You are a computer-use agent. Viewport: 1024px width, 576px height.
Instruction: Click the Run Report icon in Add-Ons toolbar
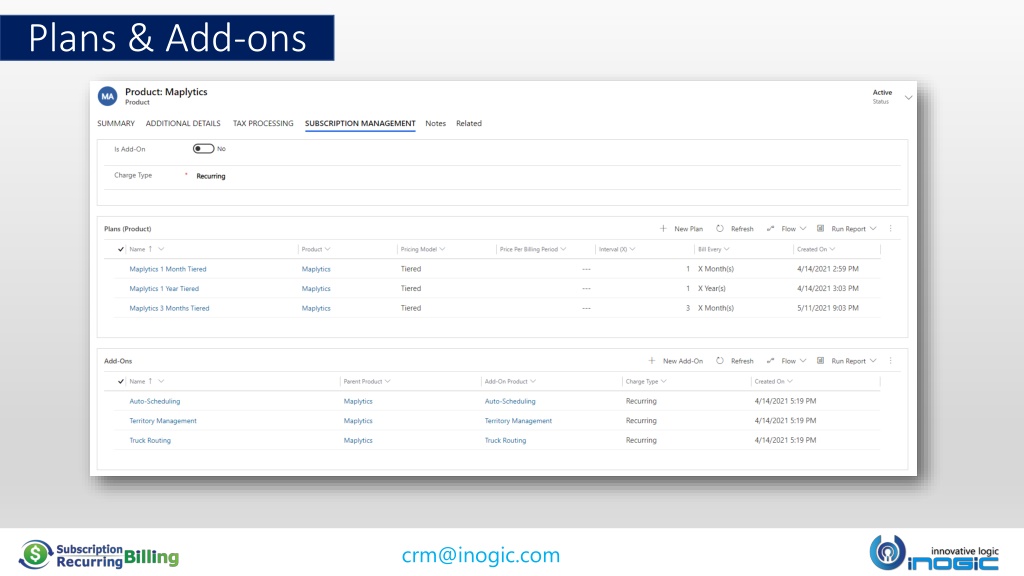820,360
